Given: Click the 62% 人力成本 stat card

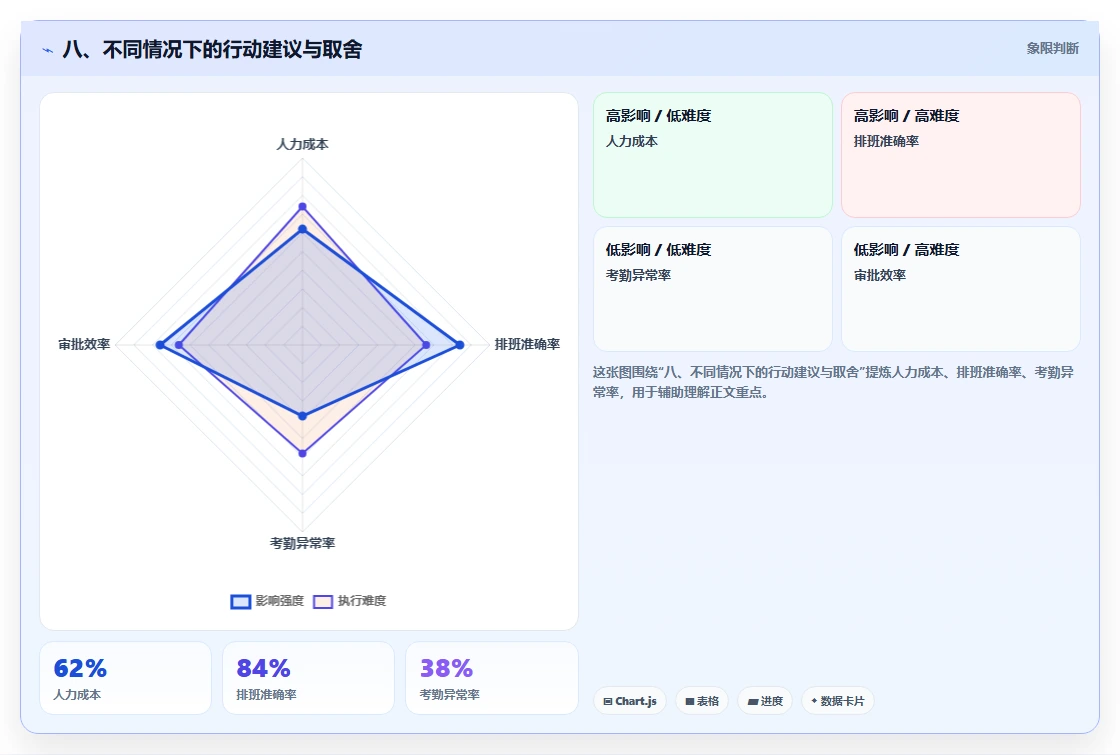Looking at the screenshot, I should click(125, 678).
